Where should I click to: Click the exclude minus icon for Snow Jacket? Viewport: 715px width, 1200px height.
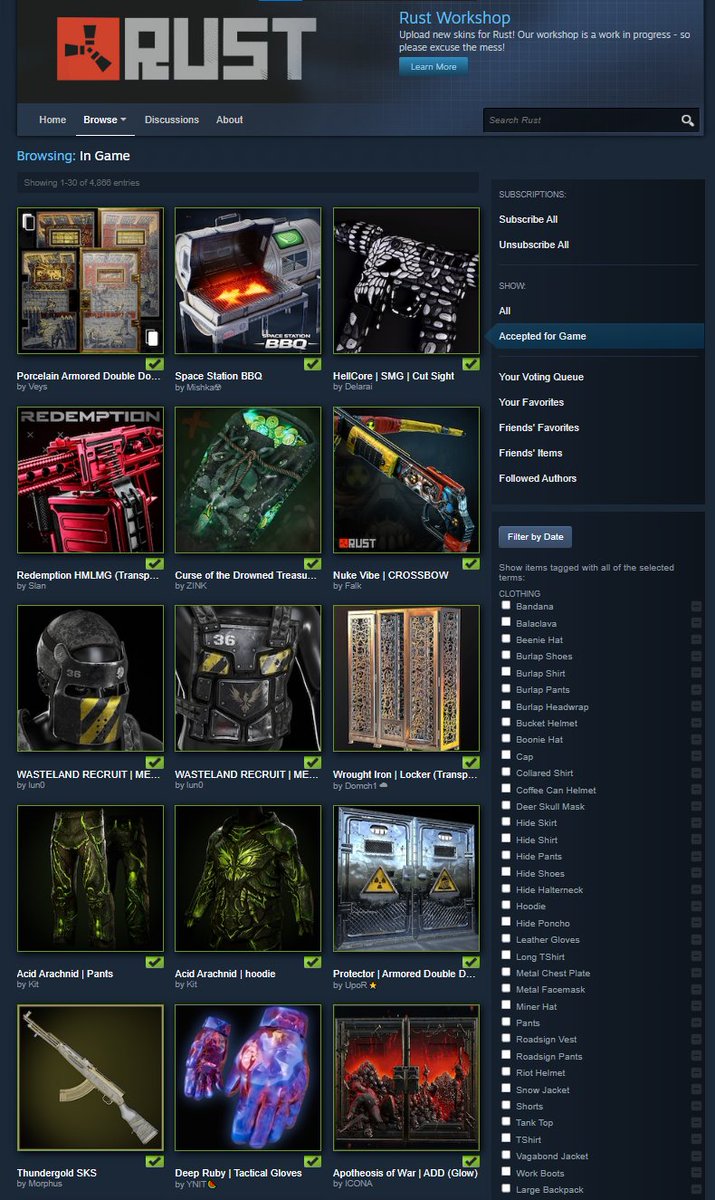click(x=696, y=1090)
